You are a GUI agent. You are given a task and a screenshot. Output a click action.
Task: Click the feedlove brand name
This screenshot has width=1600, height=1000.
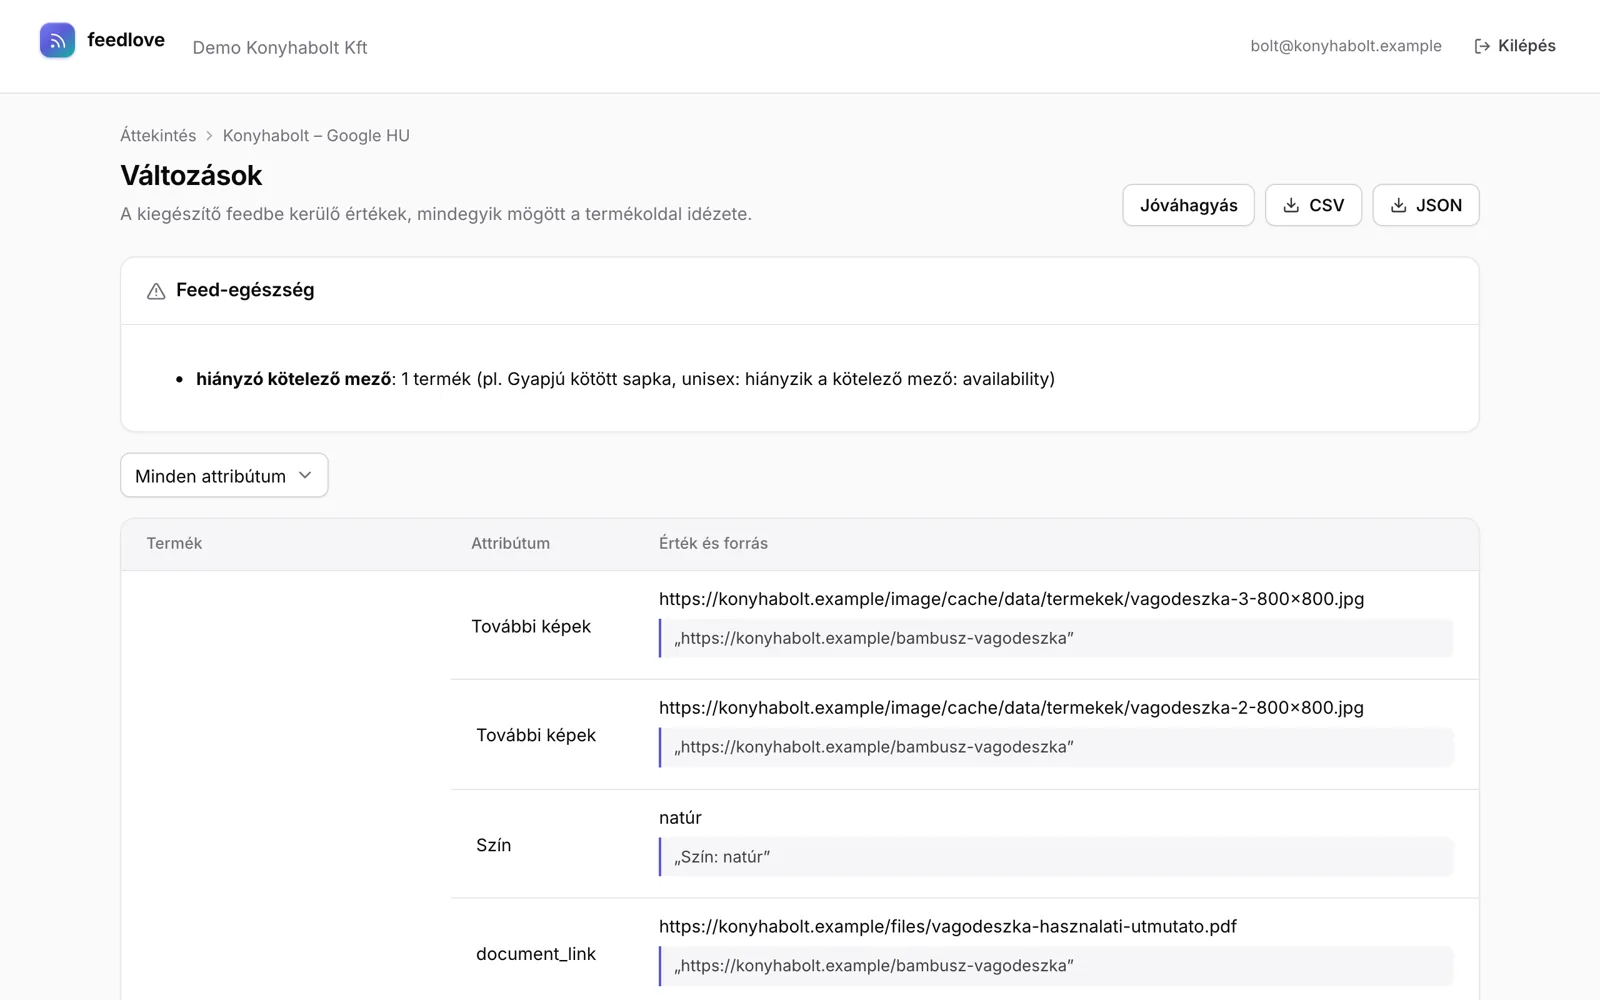point(126,40)
